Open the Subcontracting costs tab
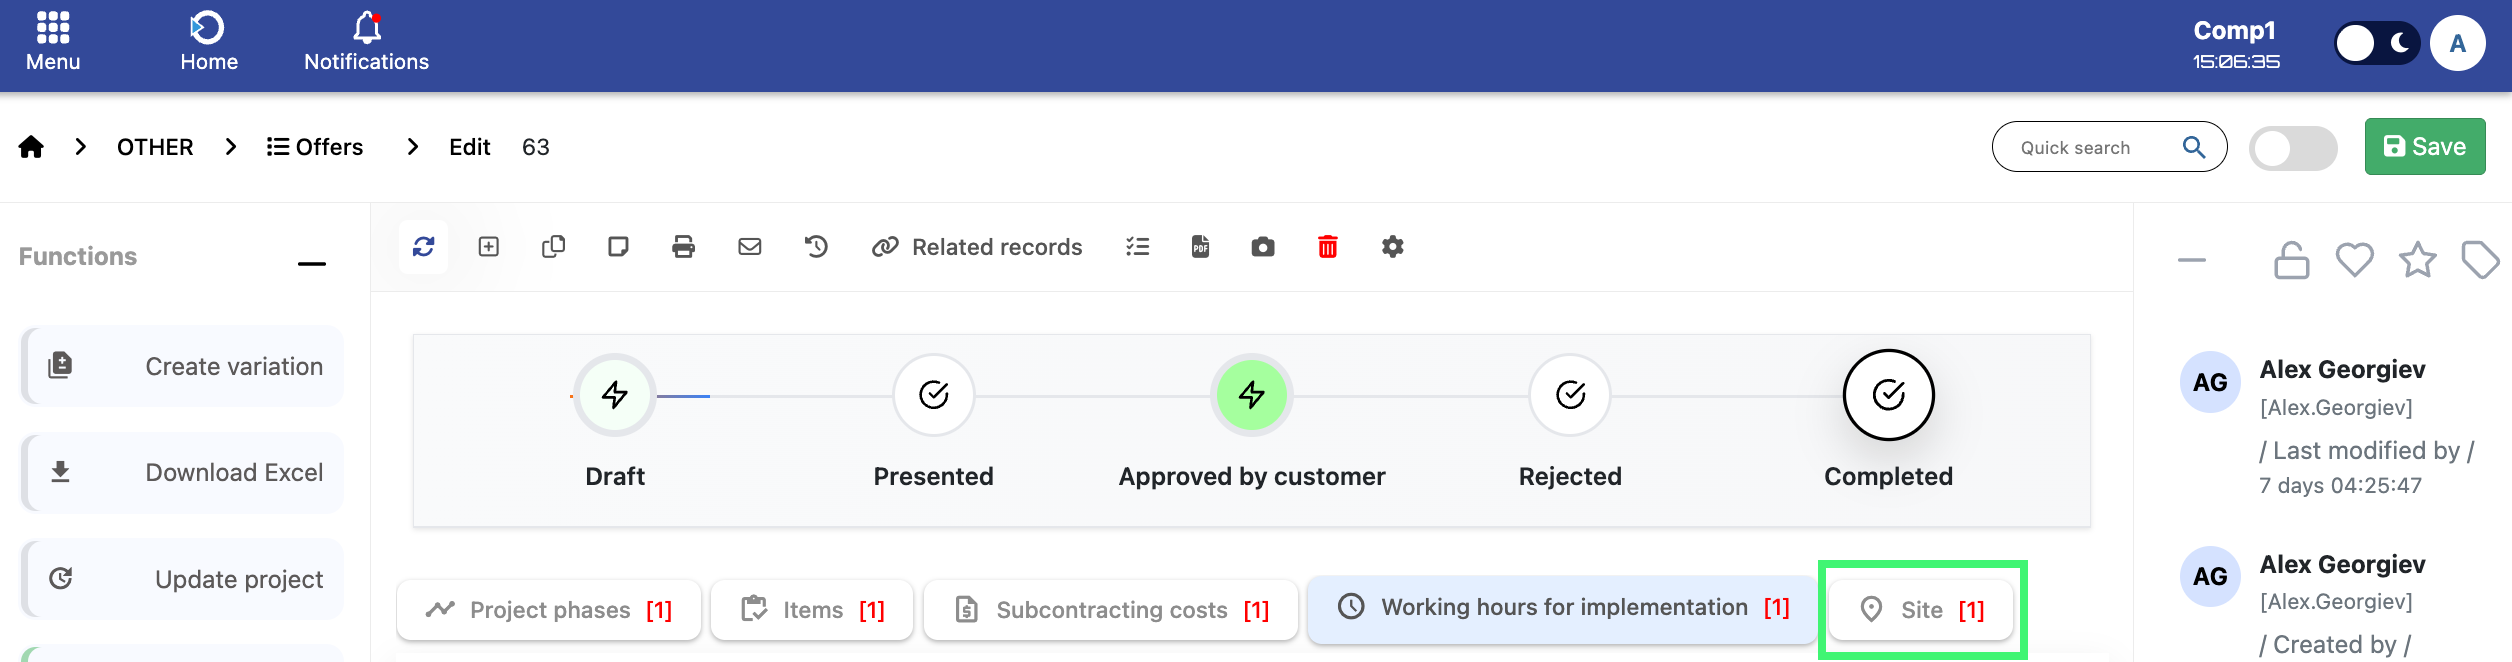The width and height of the screenshot is (2512, 662). point(1111,610)
